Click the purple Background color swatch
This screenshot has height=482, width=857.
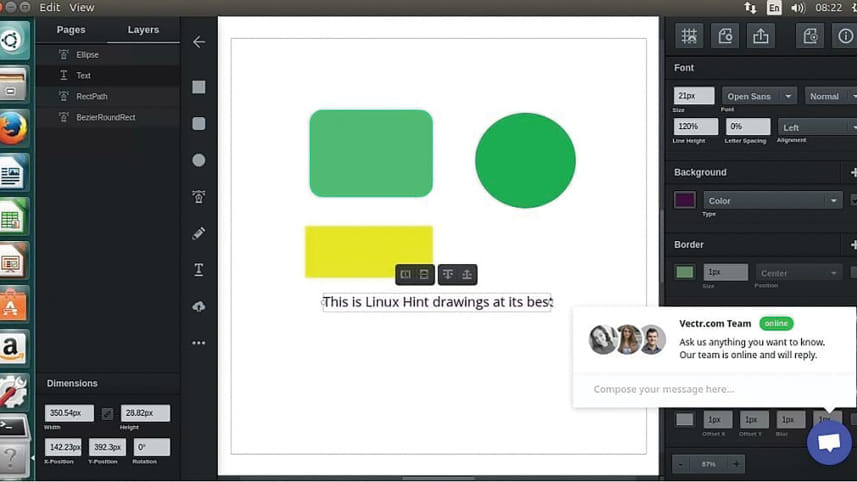click(685, 201)
